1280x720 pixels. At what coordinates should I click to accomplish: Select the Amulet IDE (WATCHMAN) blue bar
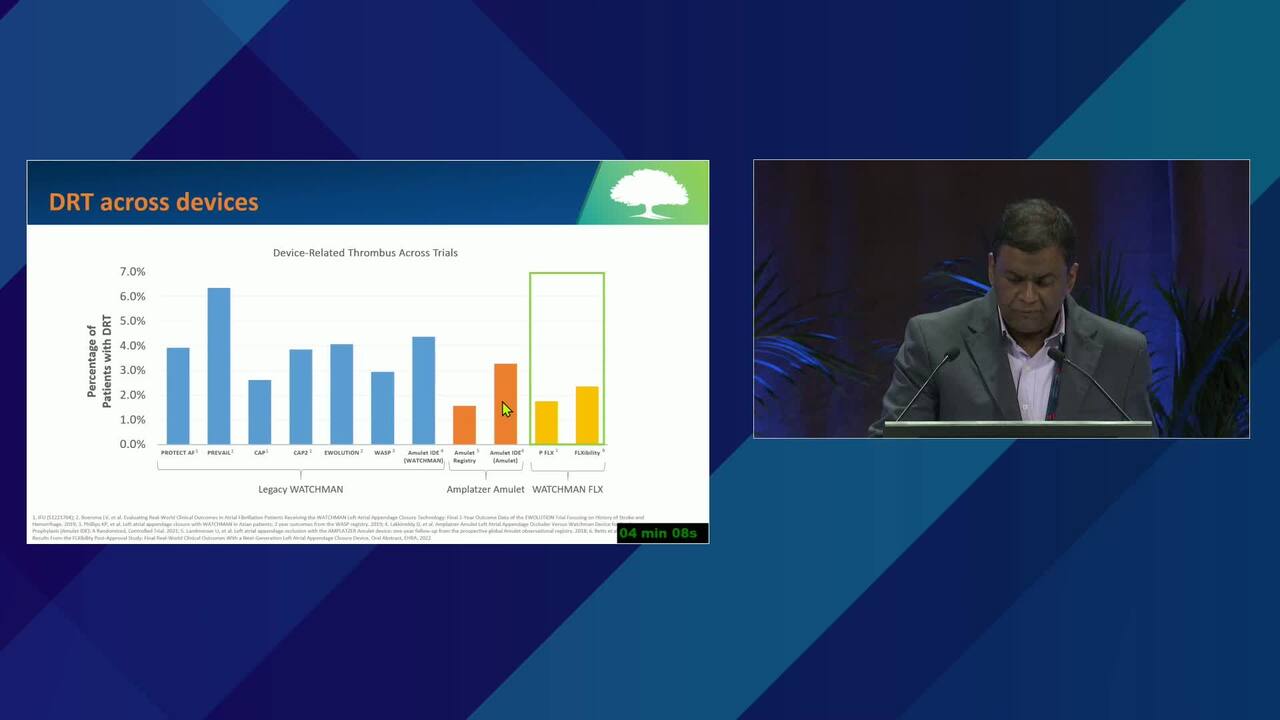pyautogui.click(x=423, y=390)
